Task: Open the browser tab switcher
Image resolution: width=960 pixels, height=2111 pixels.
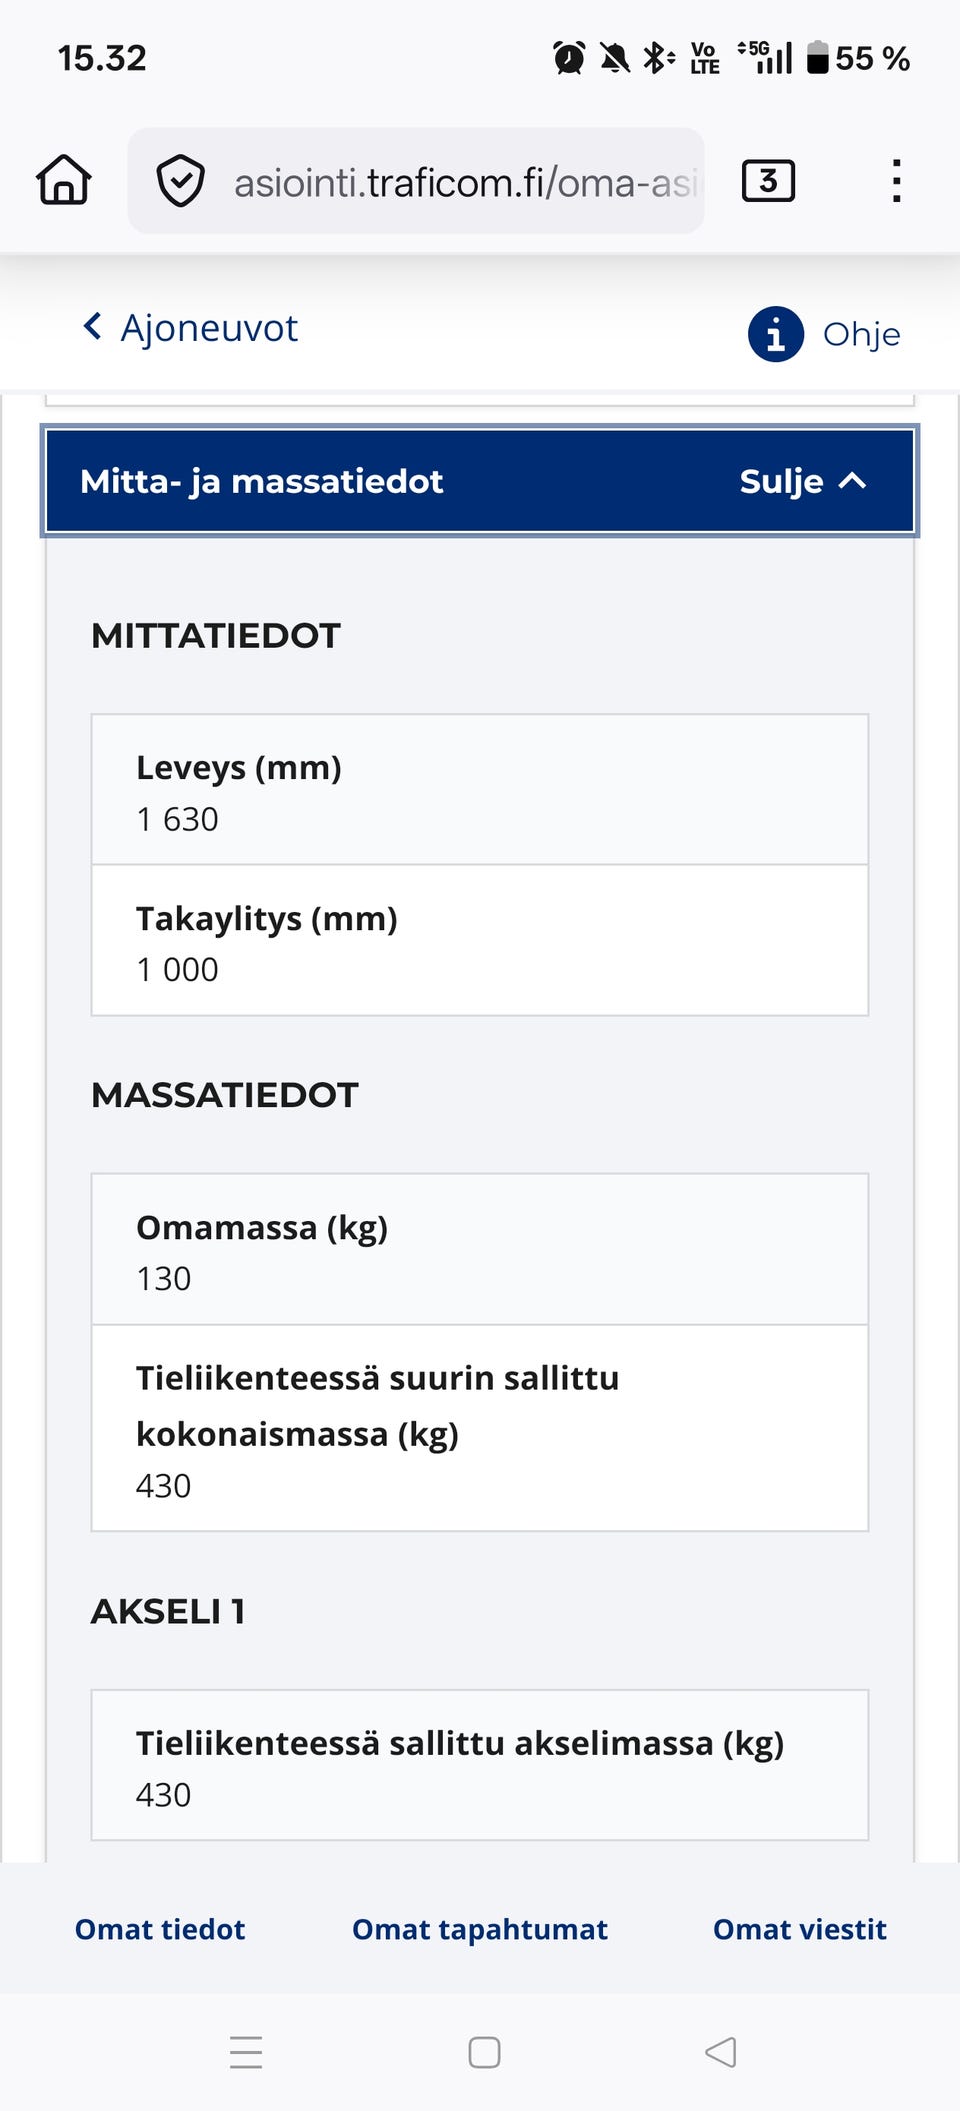Action: [768, 181]
